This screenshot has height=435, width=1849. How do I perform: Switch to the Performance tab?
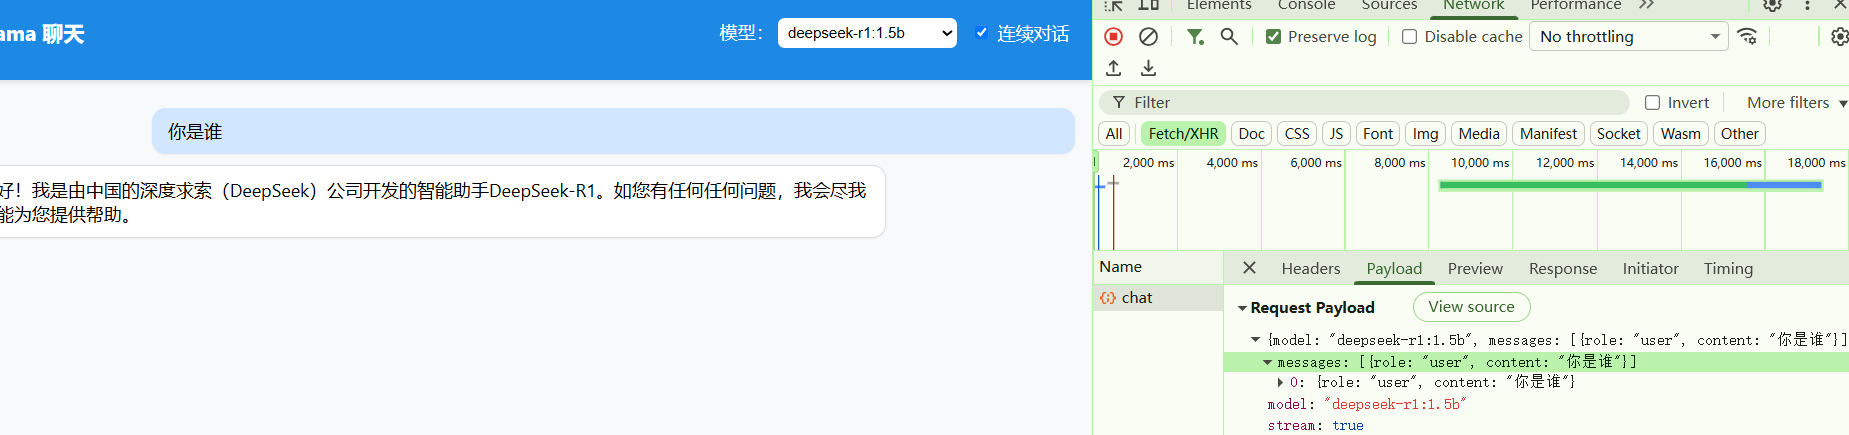click(x=1575, y=5)
